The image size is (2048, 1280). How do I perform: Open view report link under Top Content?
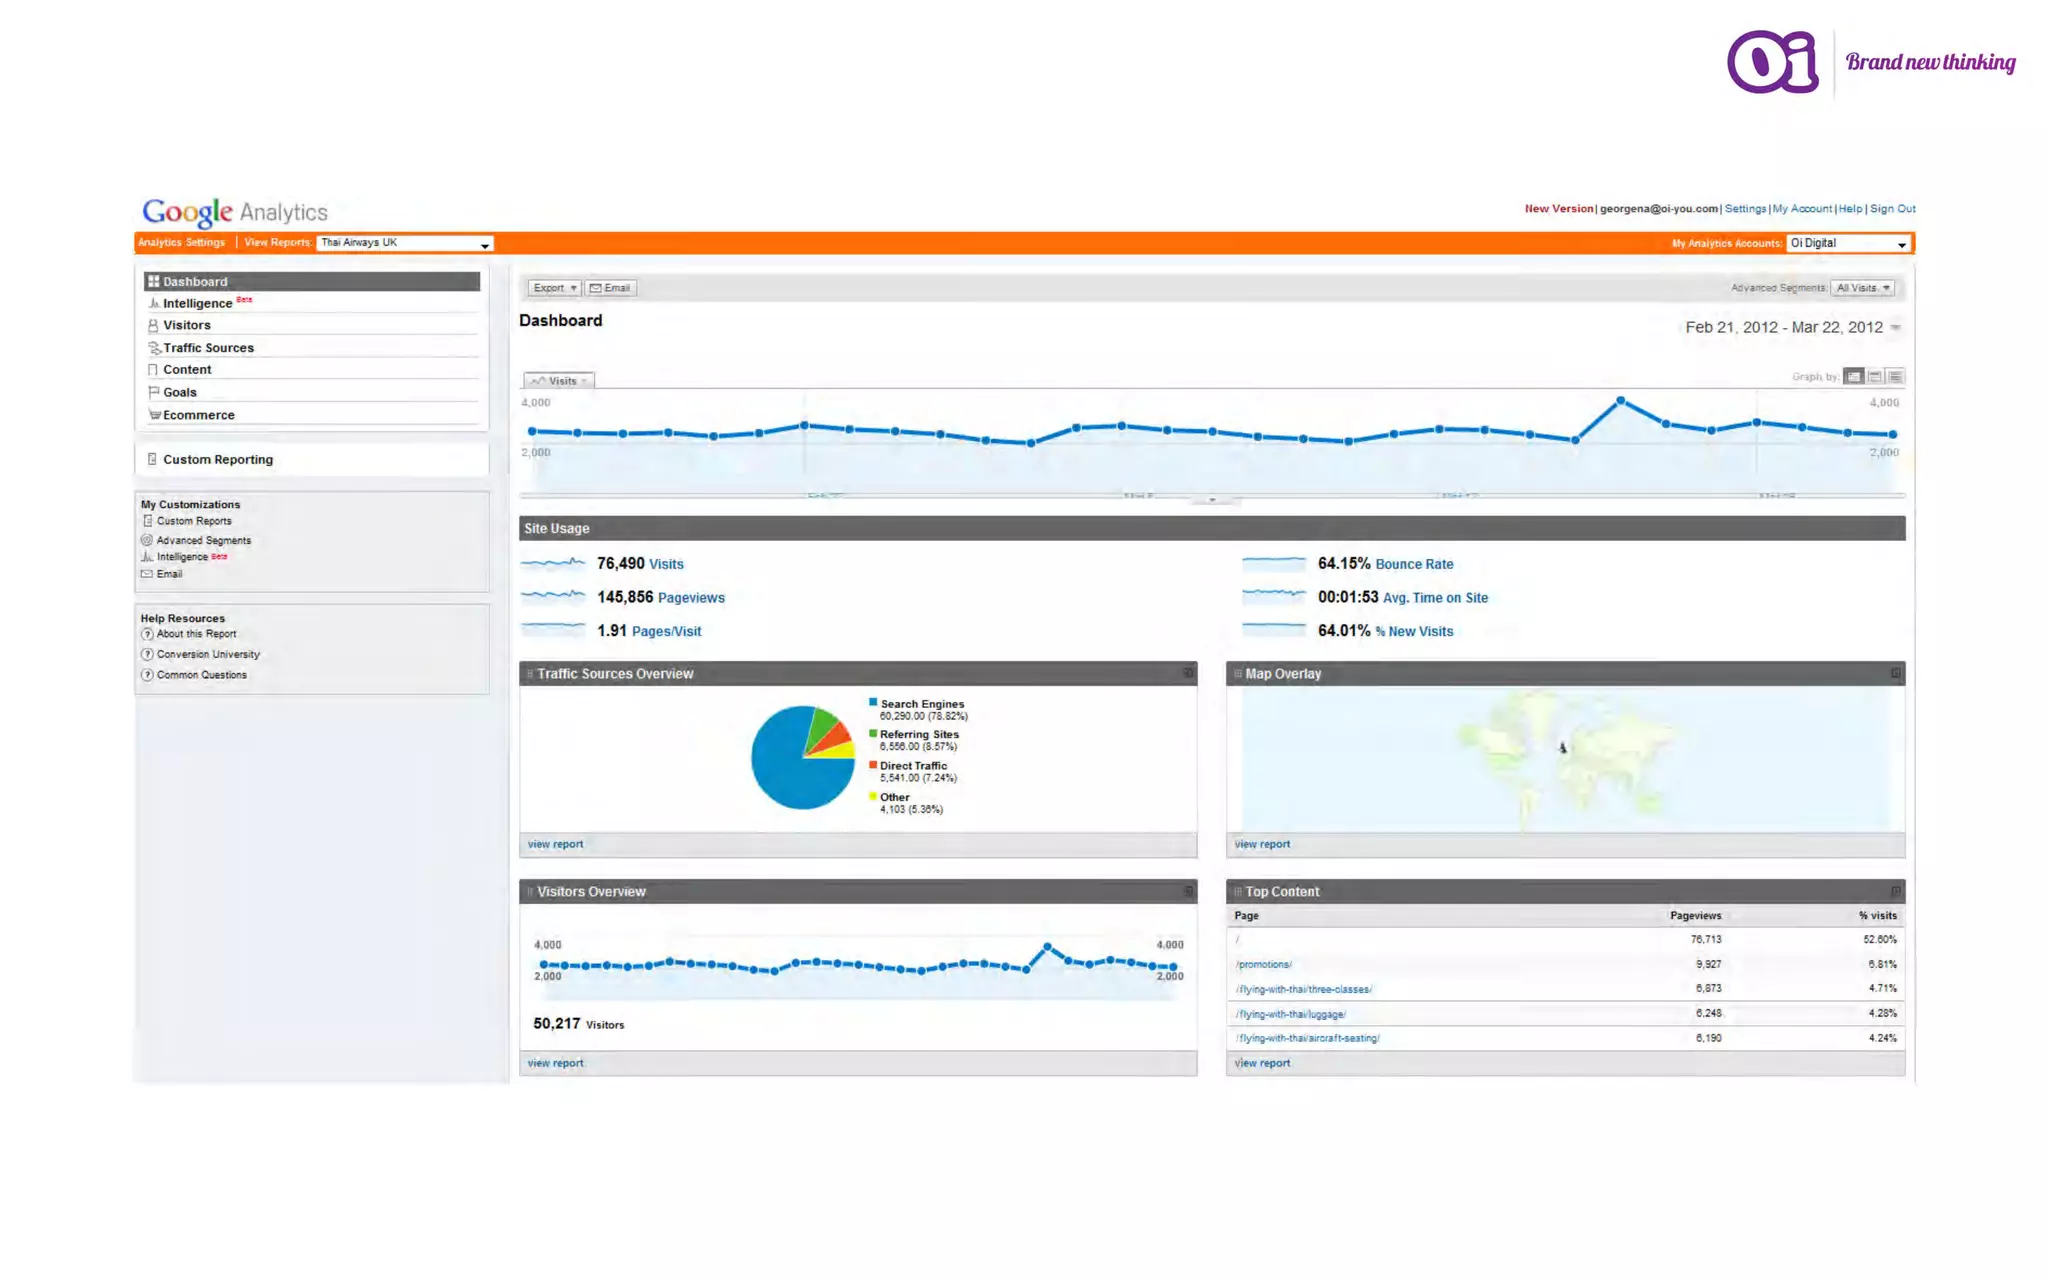pos(1262,1063)
